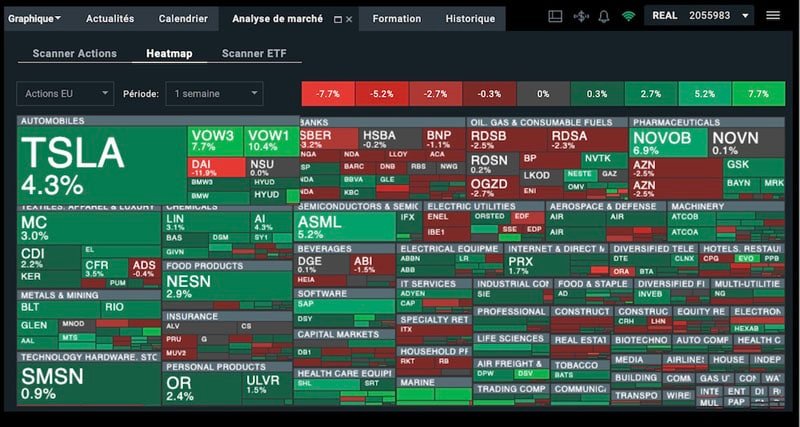The height and width of the screenshot is (427, 800).
Task: Click the 7.7% bright green legend swatch
Action: 759,94
